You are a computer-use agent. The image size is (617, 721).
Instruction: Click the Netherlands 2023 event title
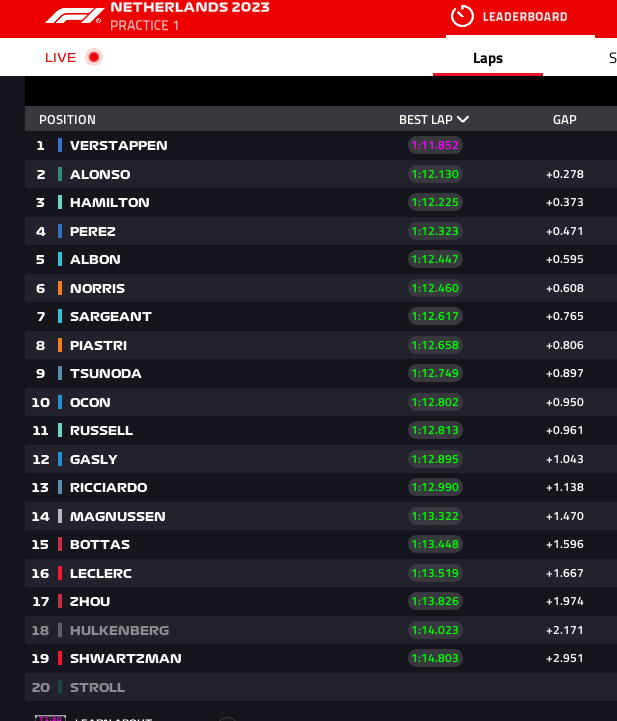190,7
